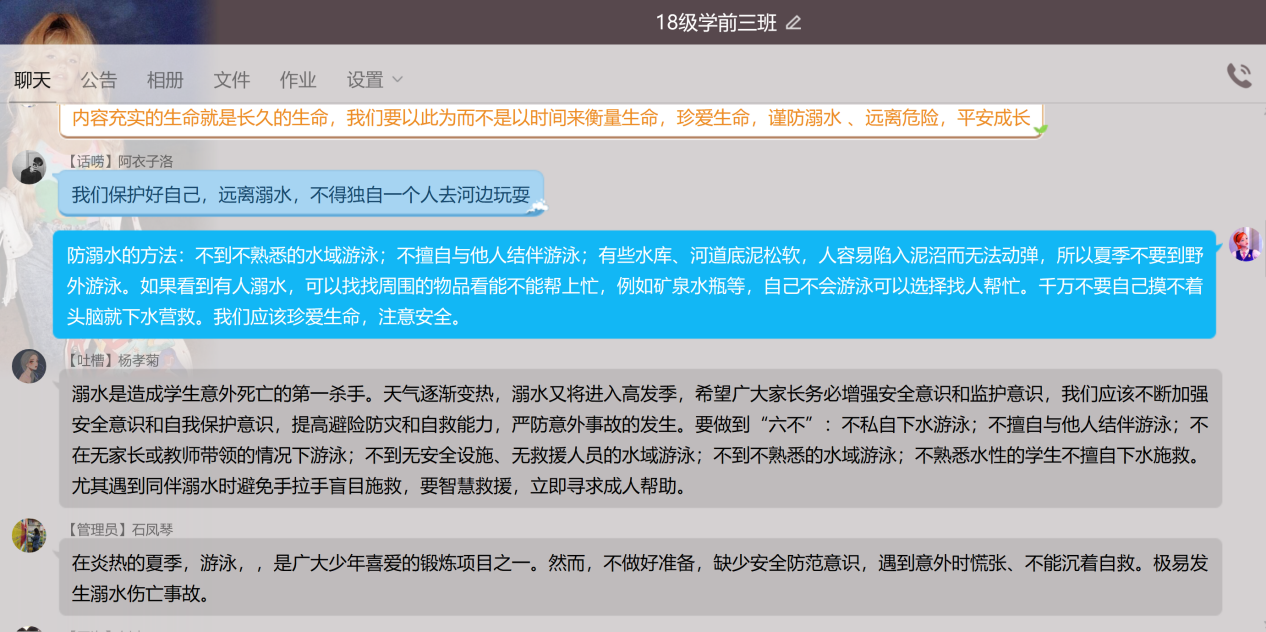1266x632 pixels.
Task: Click the sender name 杨孝菊
Action: point(138,360)
